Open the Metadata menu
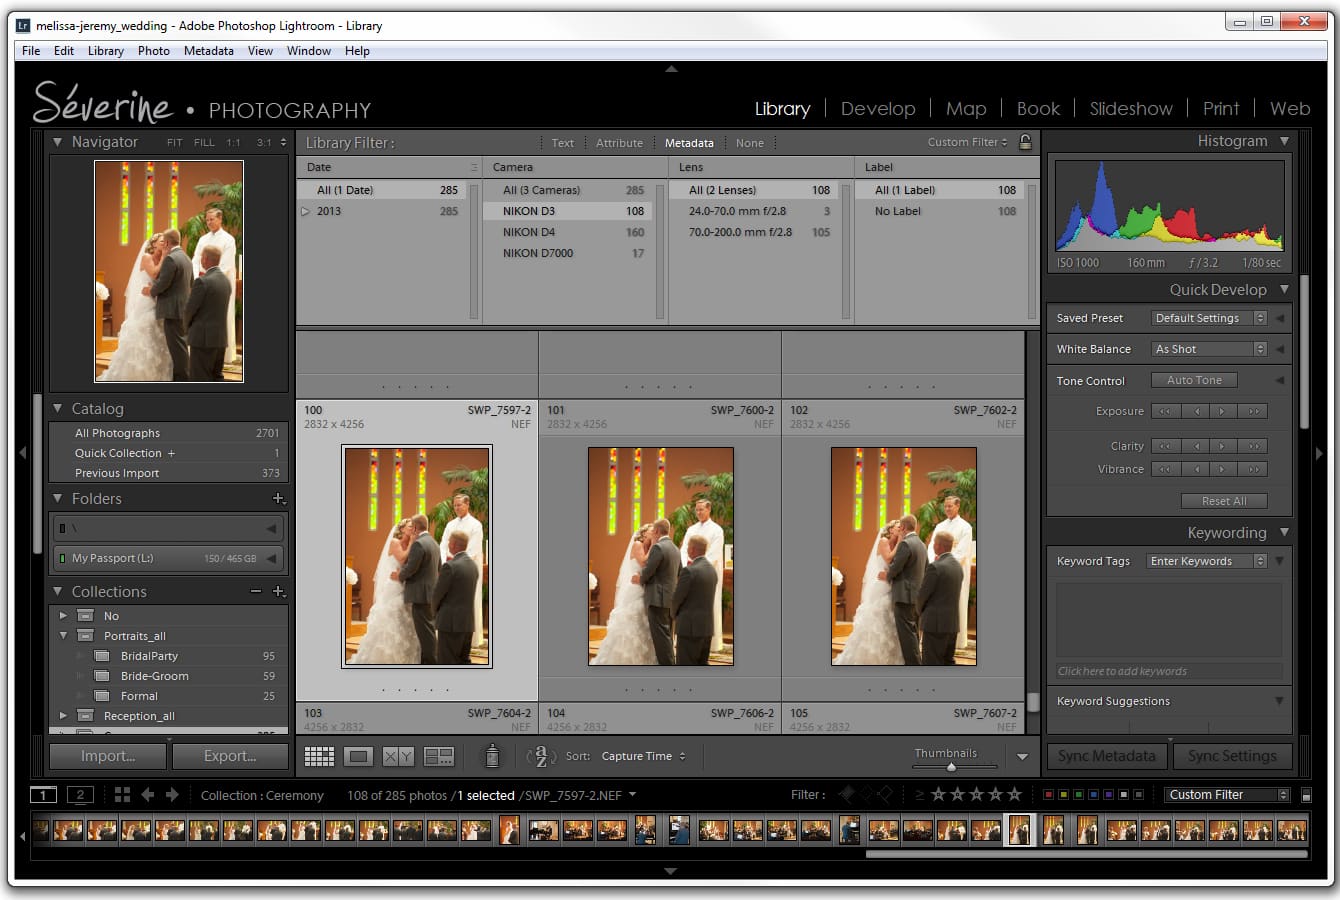Viewport: 1340px width, 900px height. tap(208, 51)
